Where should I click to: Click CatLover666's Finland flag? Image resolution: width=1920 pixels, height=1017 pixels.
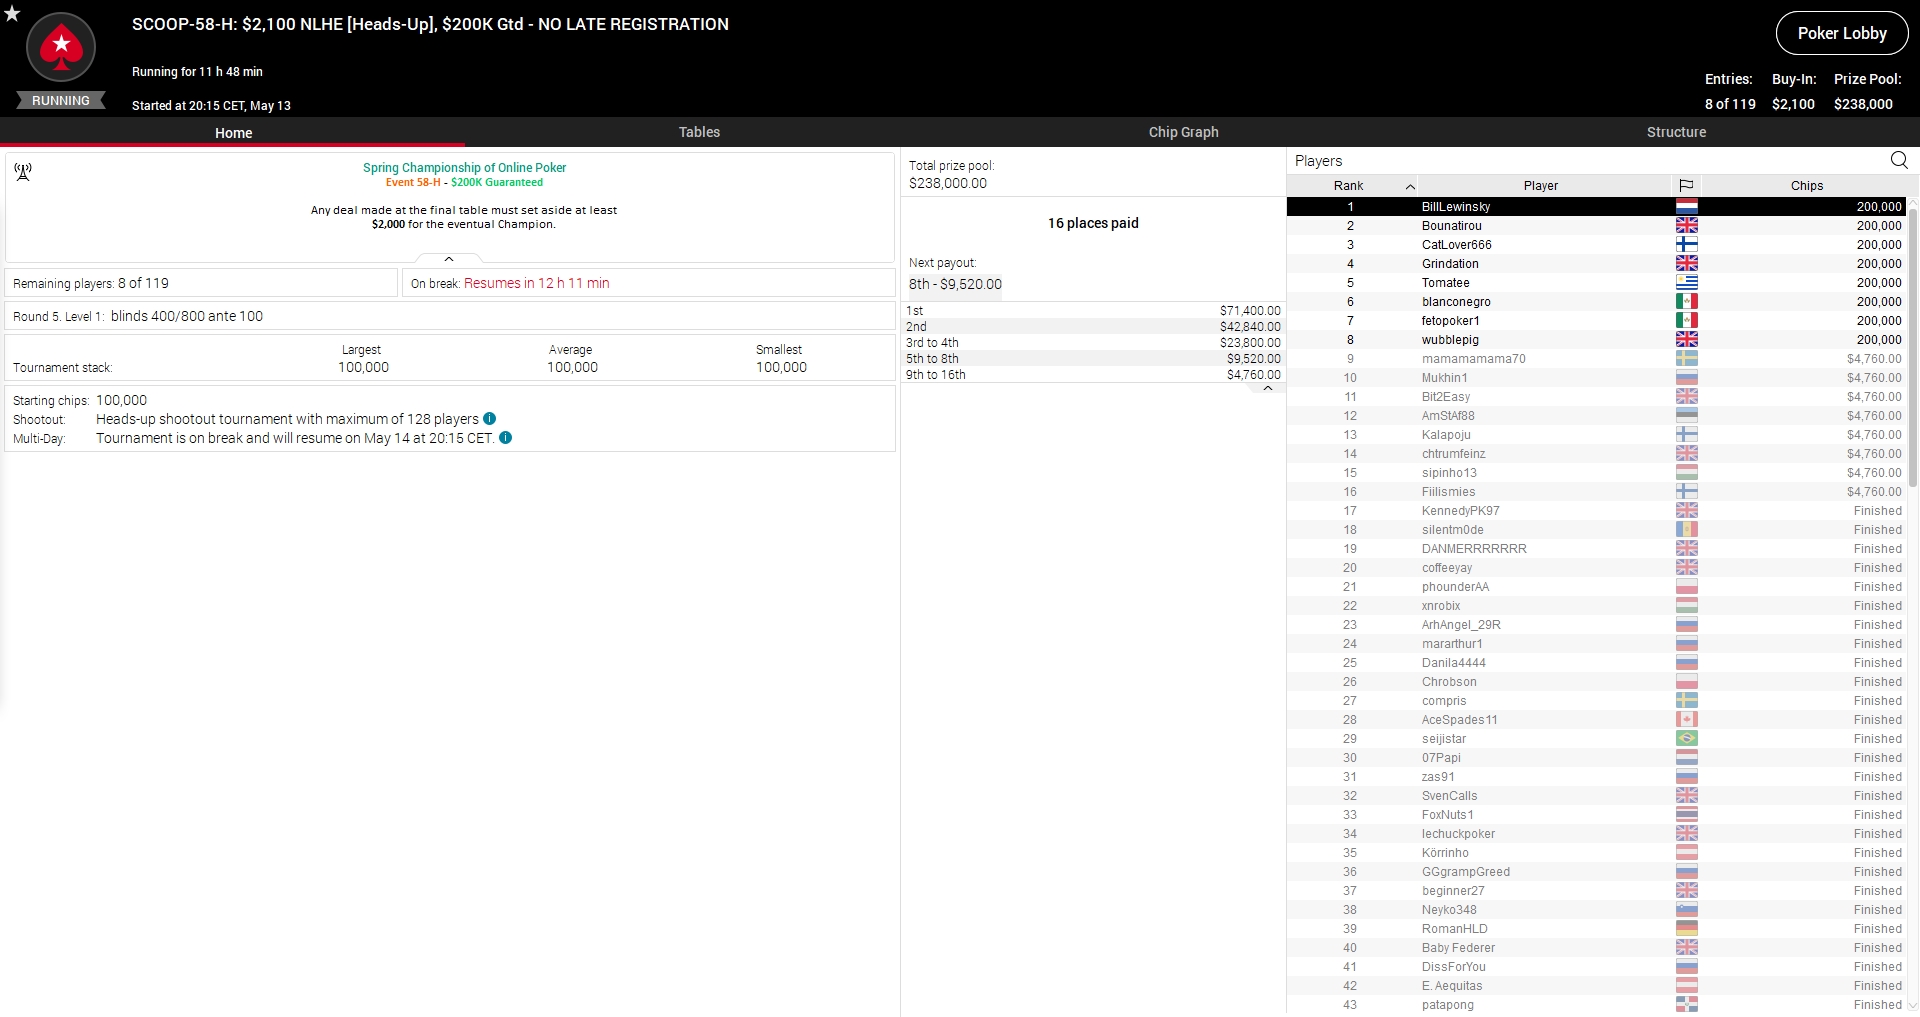[1687, 245]
